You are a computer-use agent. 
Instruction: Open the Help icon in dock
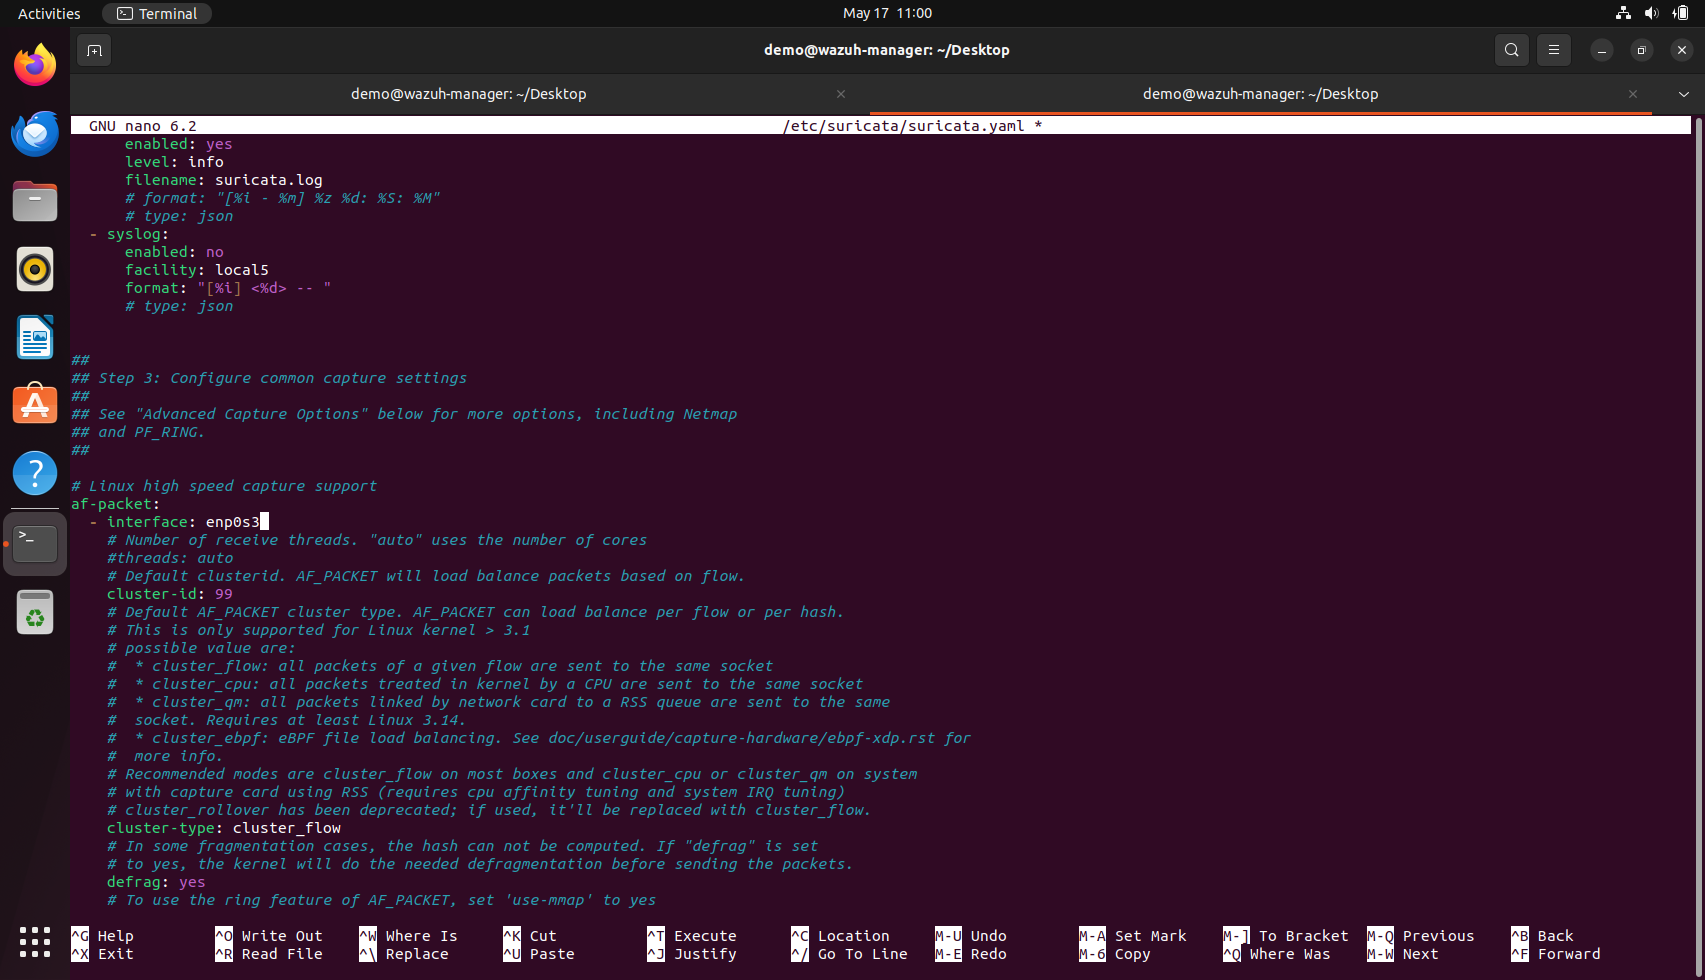point(35,473)
